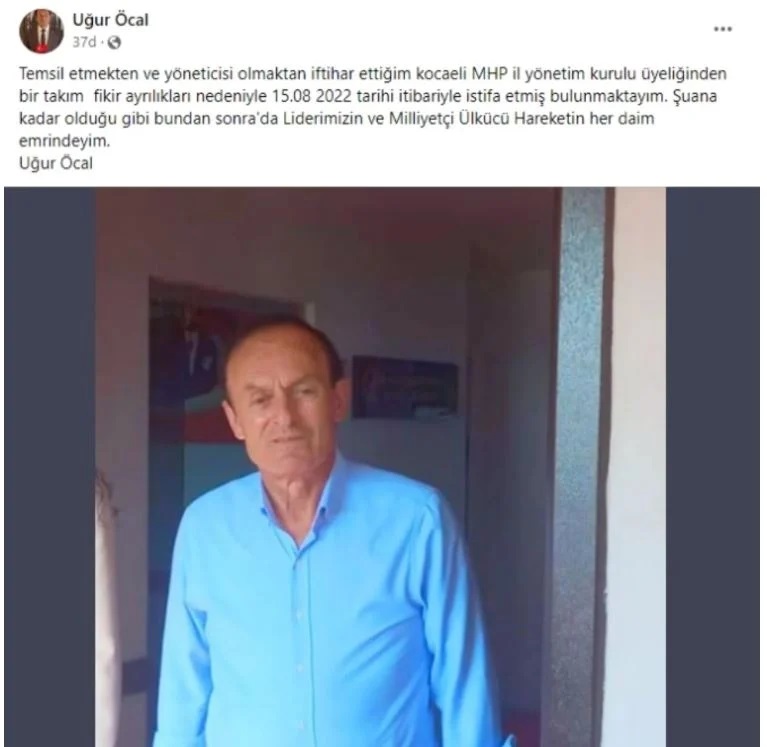Open the Uğur Öcal profile name link
Viewport: 767px width, 747px height.
pos(111,20)
